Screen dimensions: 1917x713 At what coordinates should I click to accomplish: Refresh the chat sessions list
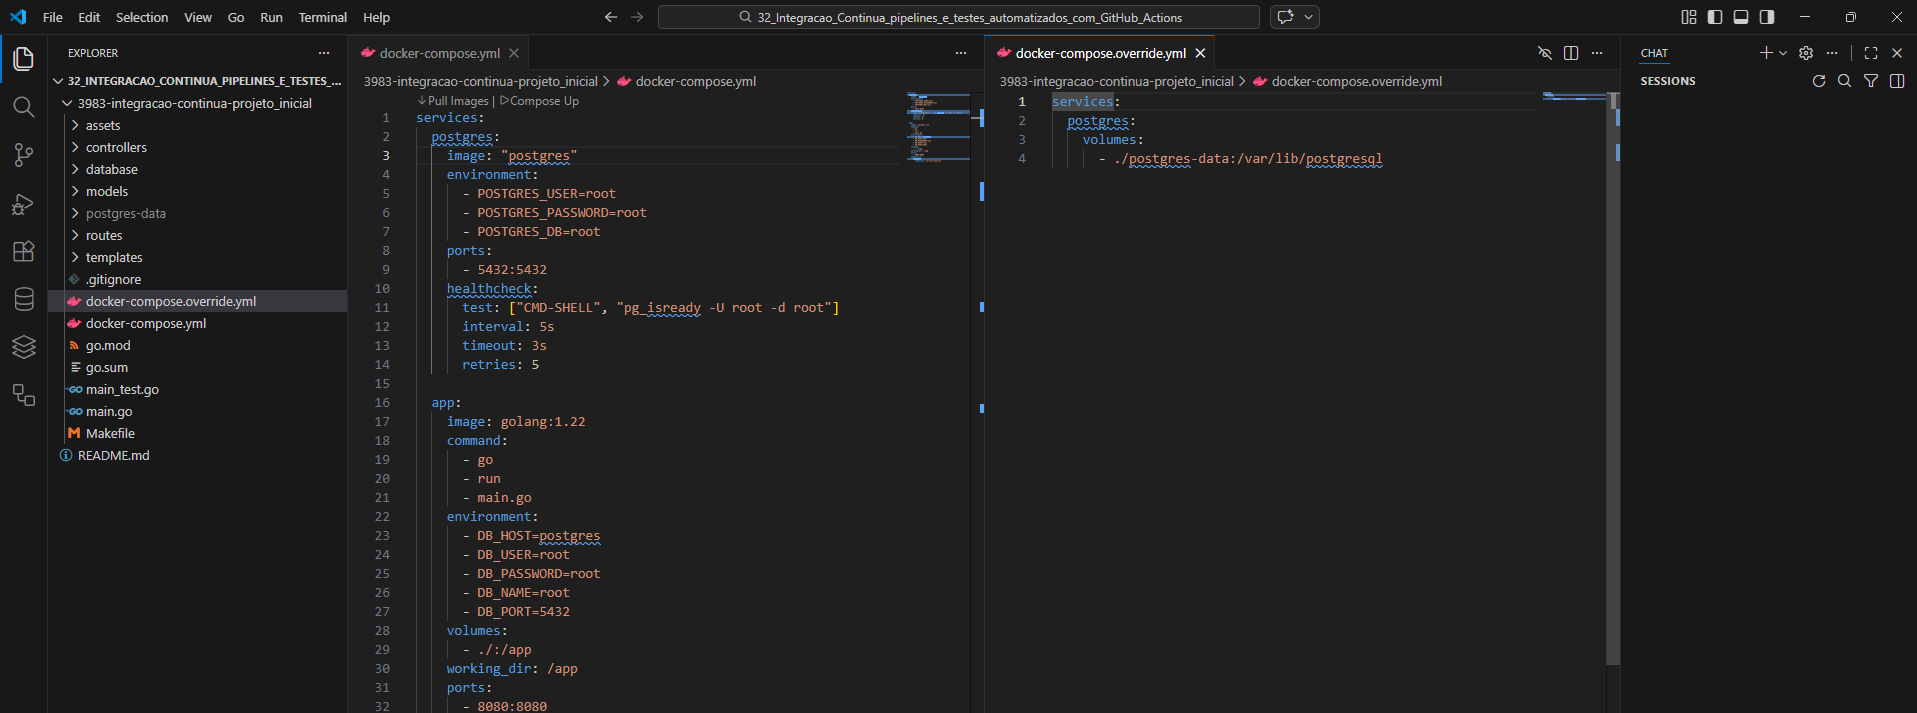coord(1819,81)
